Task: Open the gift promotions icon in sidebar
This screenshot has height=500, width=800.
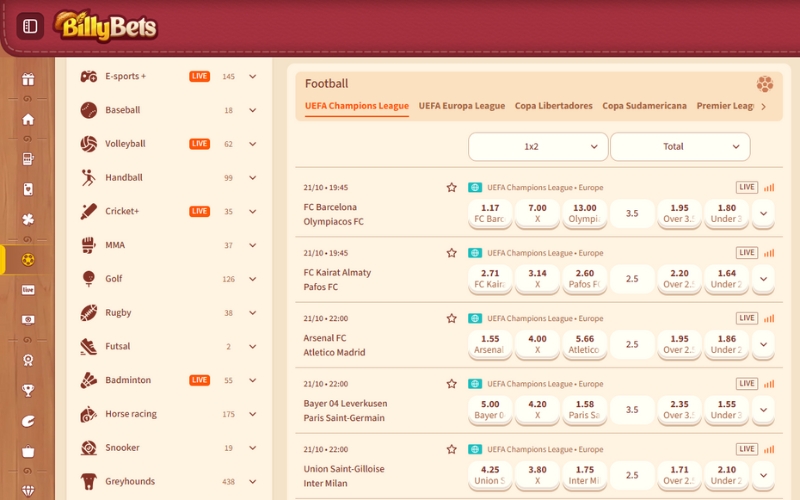Action: pyautogui.click(x=28, y=79)
